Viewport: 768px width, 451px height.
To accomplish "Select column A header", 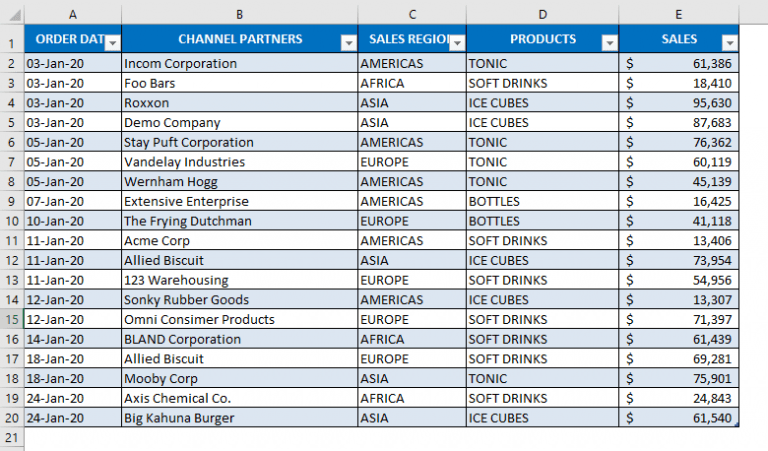I will tap(72, 14).
